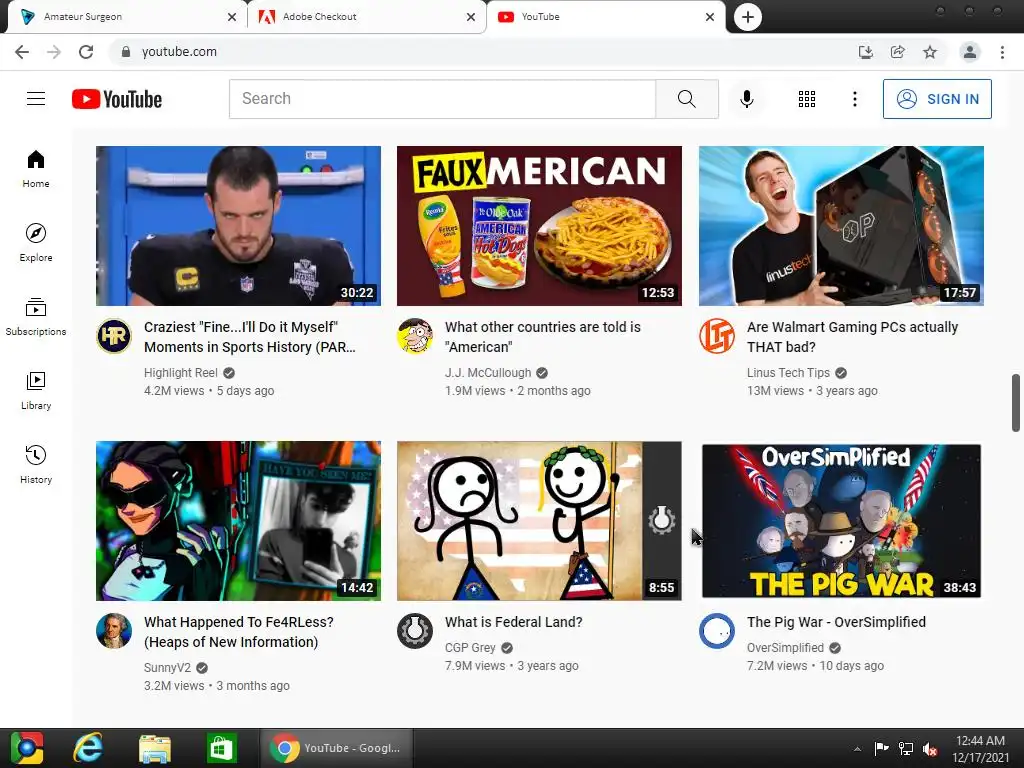
Task: Open Subscriptions in sidebar
Action: (36, 317)
